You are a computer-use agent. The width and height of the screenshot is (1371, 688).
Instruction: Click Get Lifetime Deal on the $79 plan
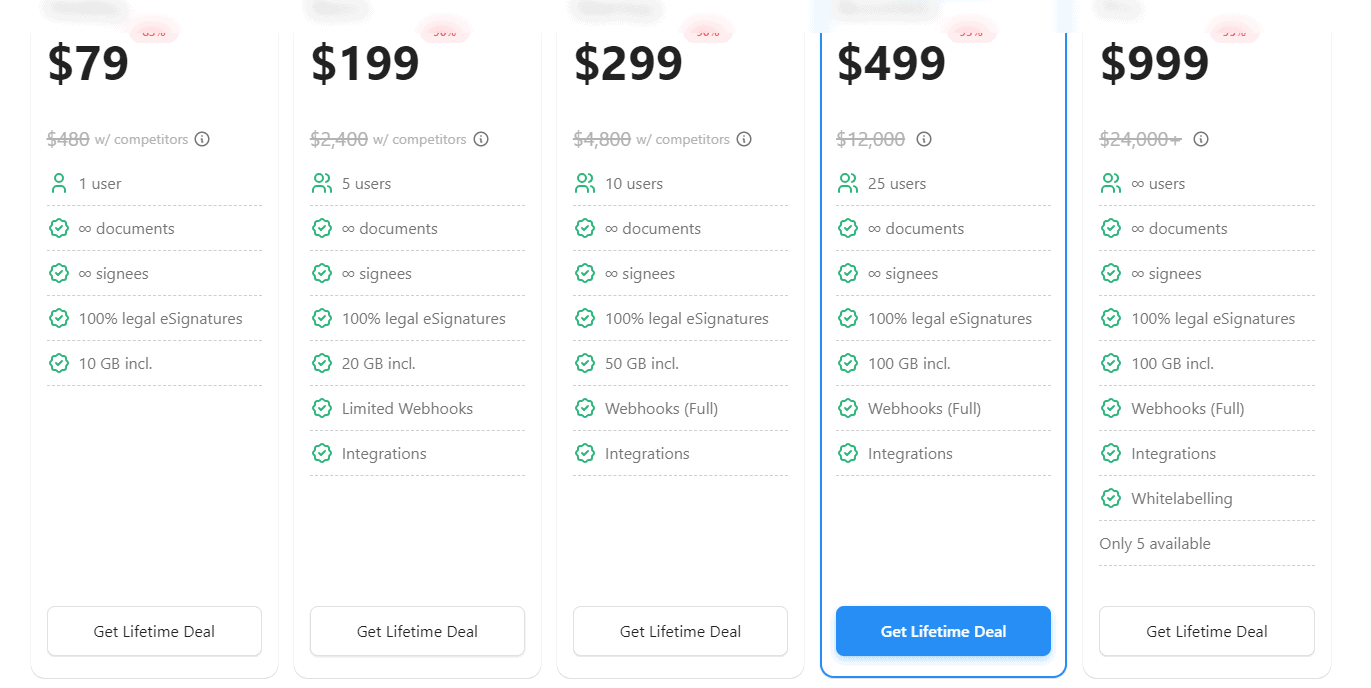(x=154, y=631)
